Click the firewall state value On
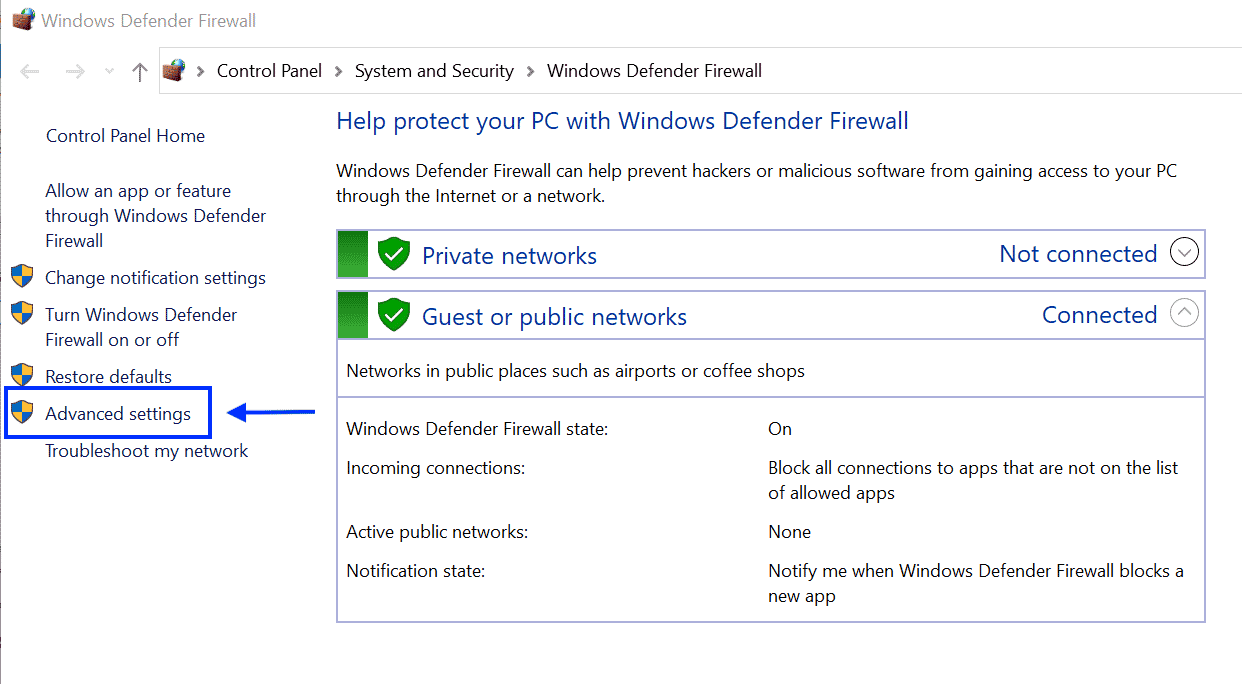Viewport: 1242px width, 684px height. pos(780,429)
